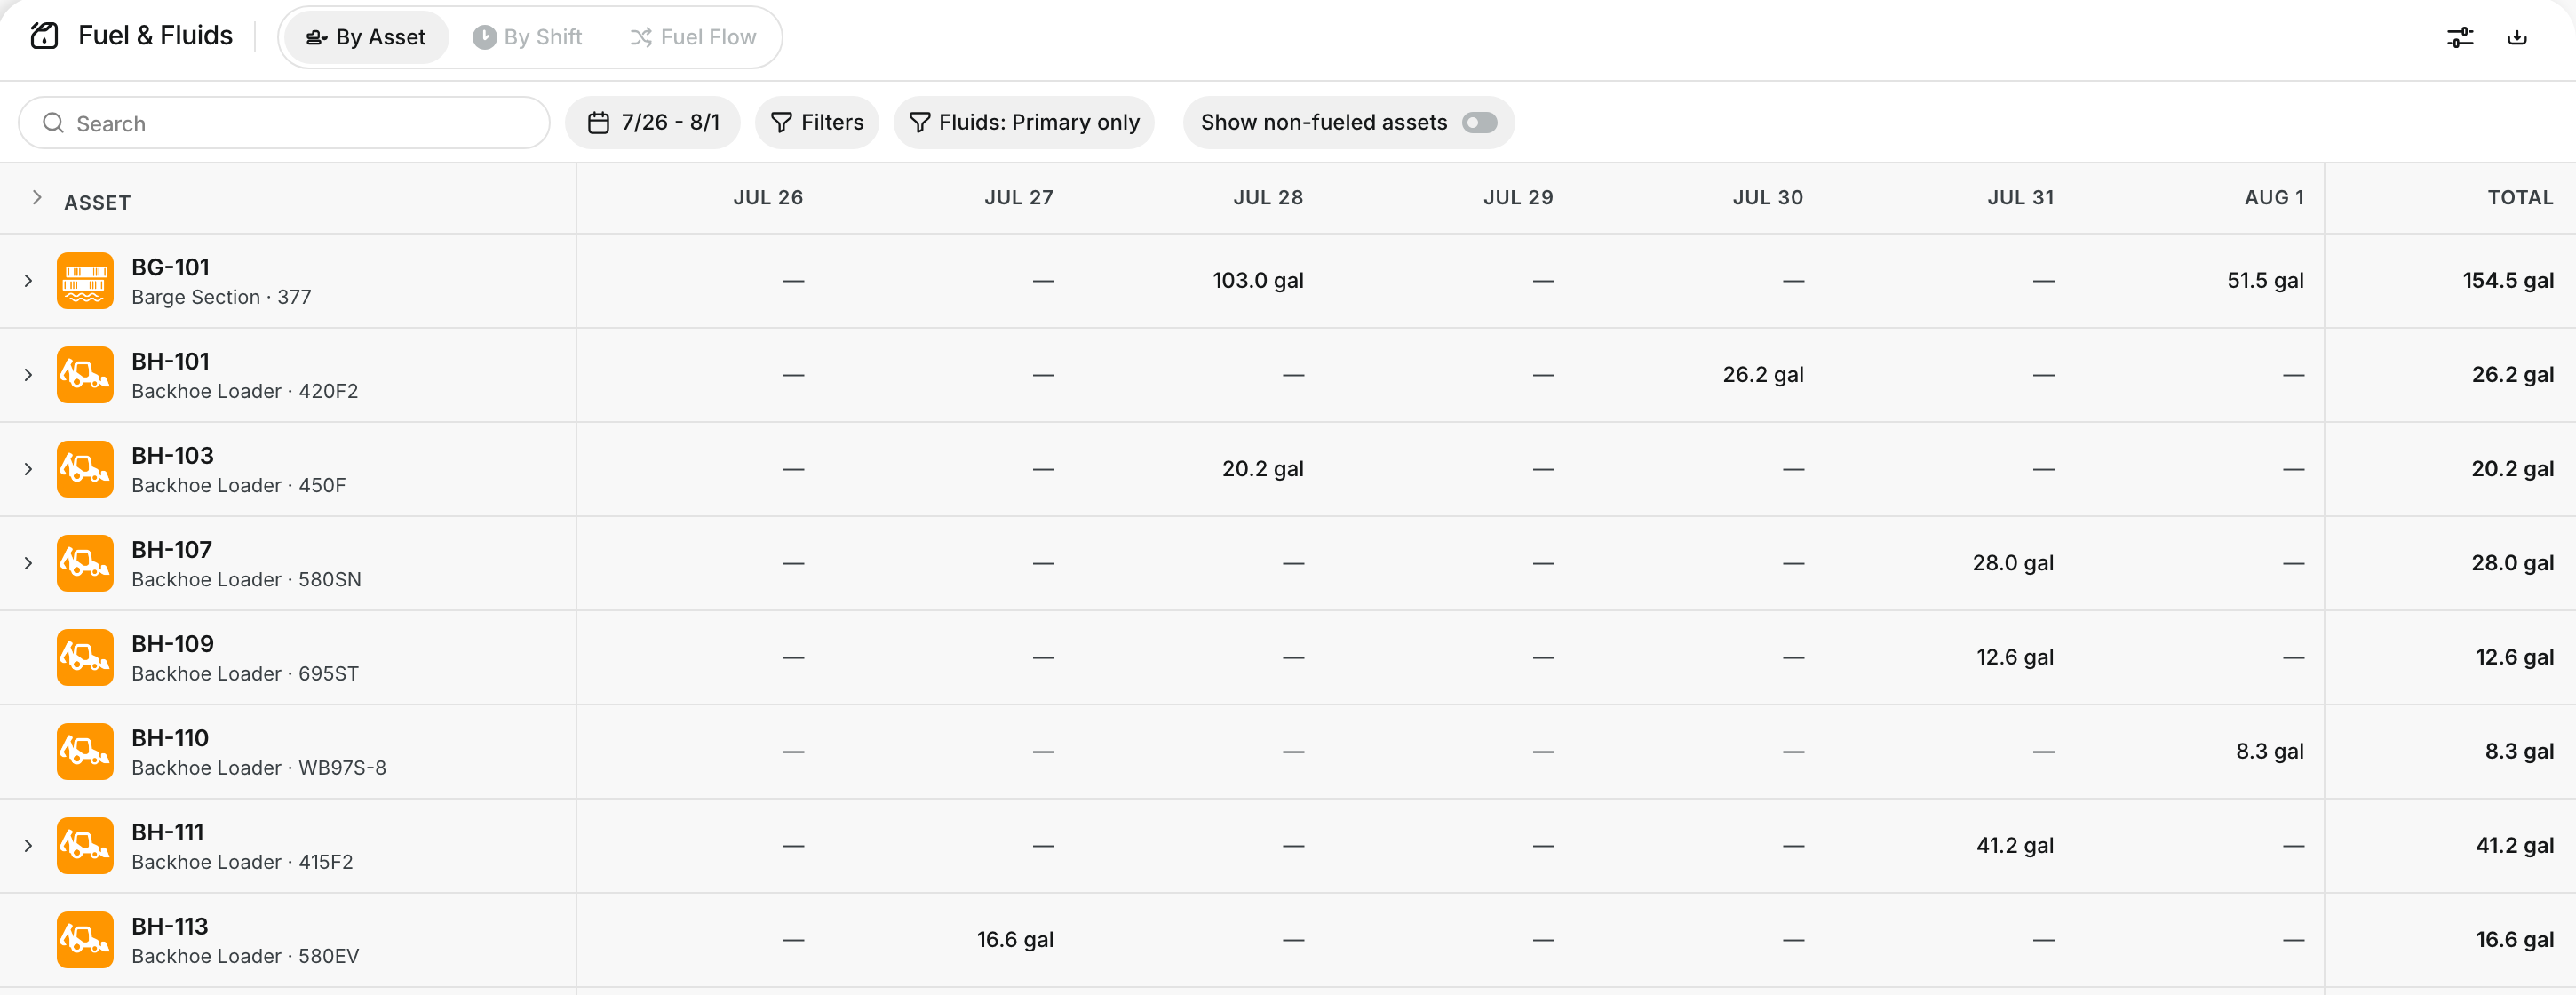2576x995 pixels.
Task: Select the BH-111 asset name
Action: [167, 831]
